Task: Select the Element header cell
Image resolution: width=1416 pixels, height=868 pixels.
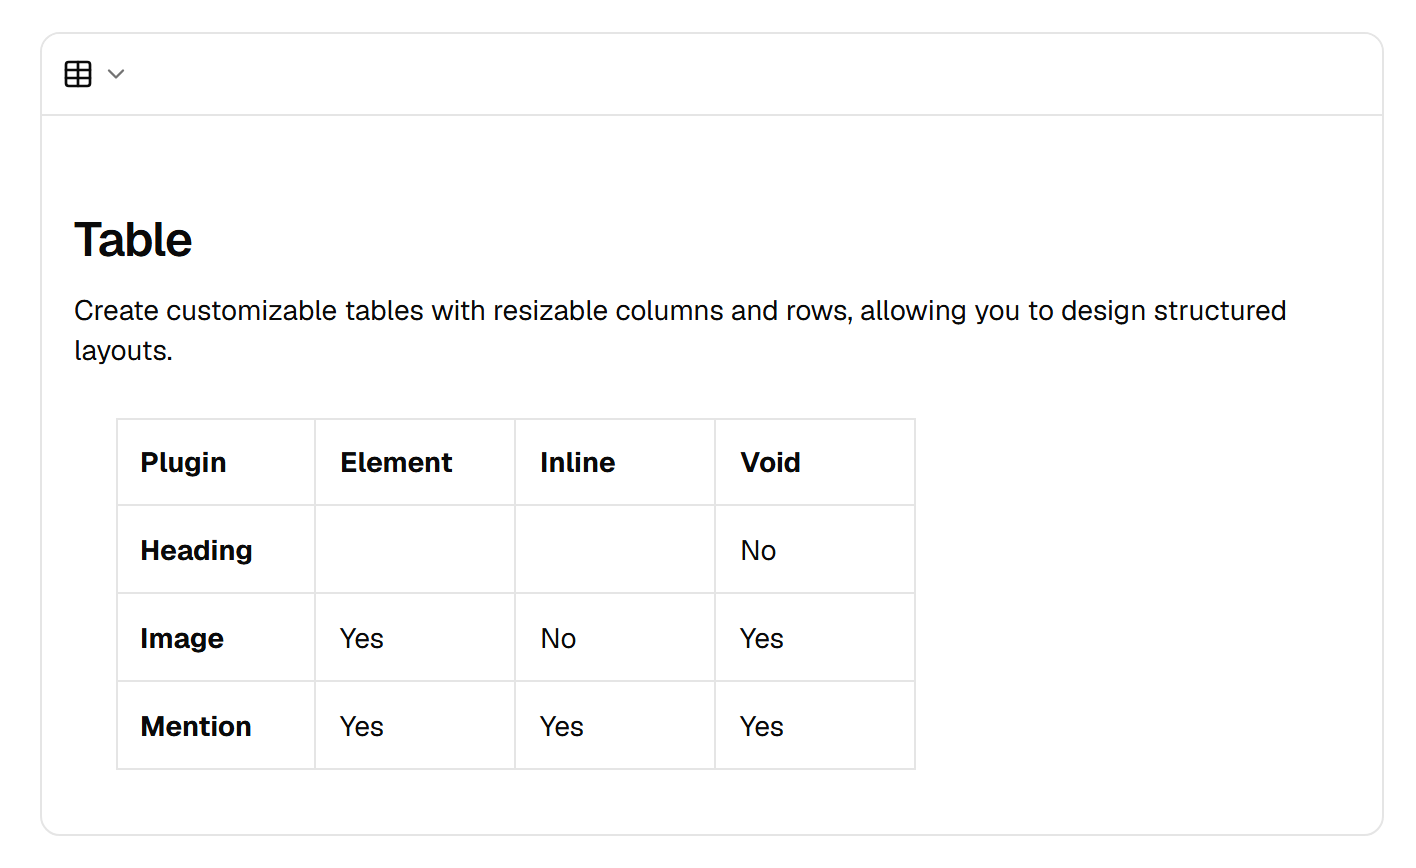Action: [x=415, y=462]
